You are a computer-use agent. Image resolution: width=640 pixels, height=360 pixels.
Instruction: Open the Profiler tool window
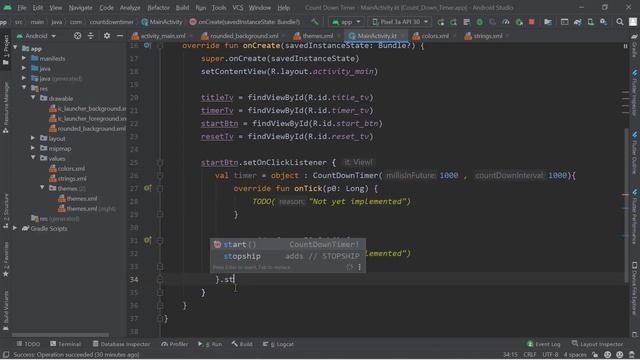click(175, 344)
